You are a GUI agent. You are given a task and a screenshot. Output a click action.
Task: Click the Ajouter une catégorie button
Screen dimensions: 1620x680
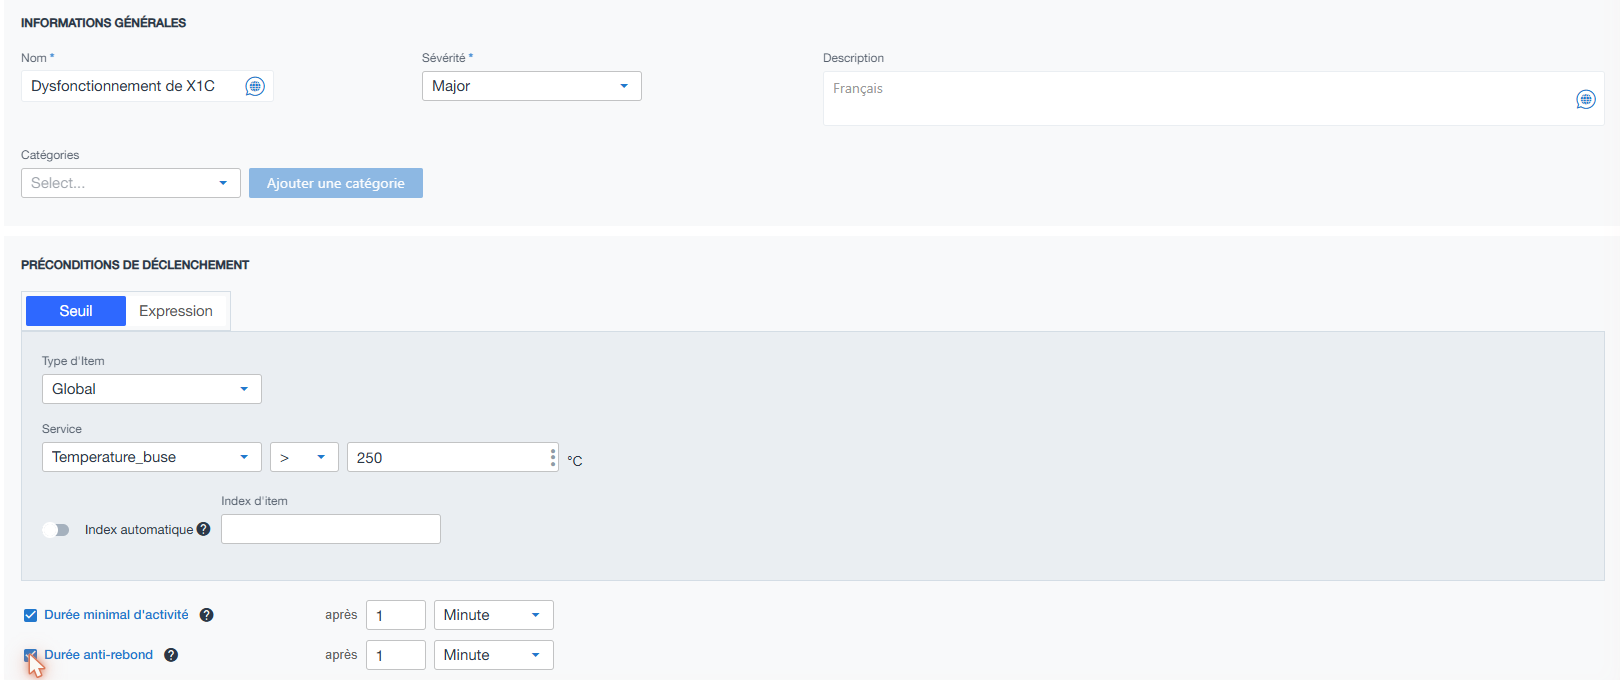click(336, 183)
